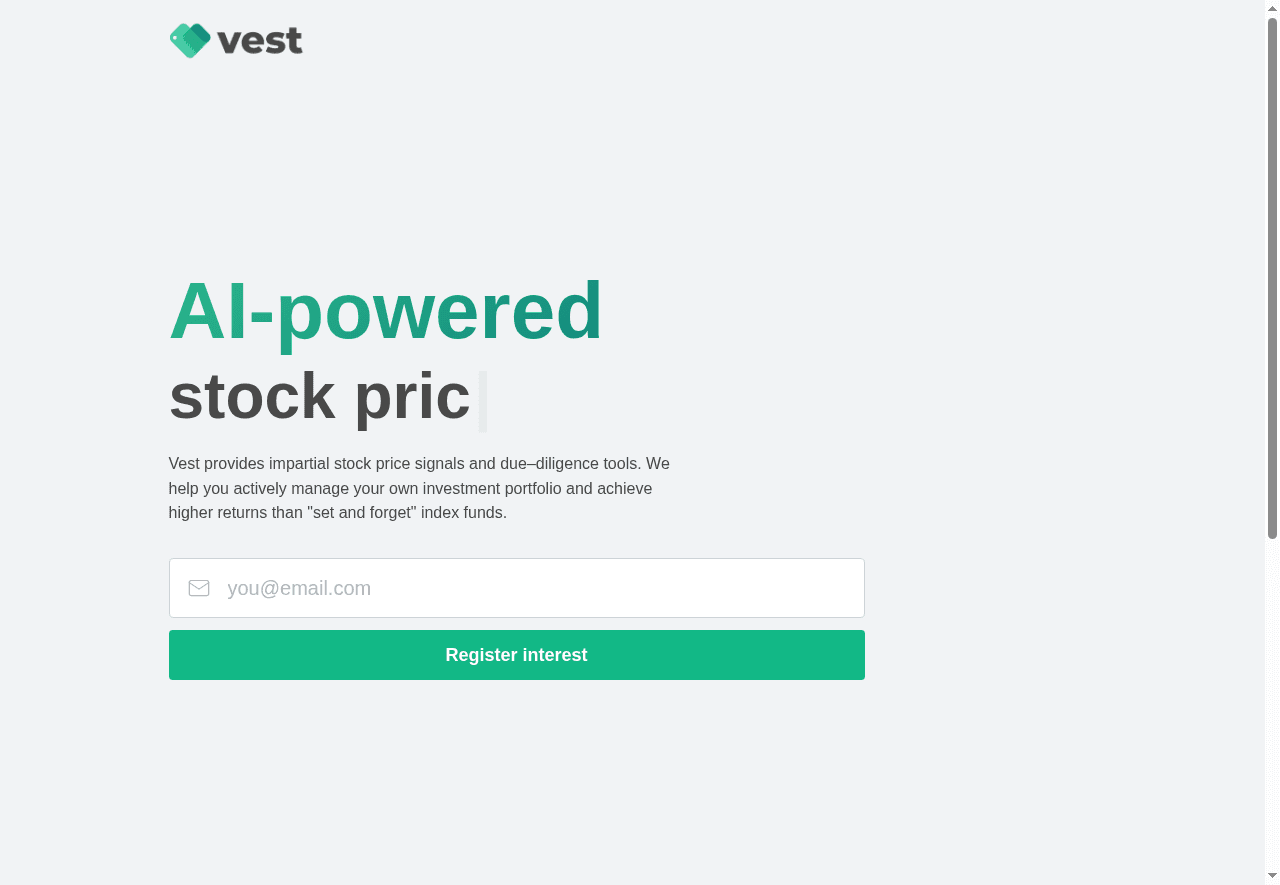This screenshot has width=1280, height=885.
Task: Click the blinking cursor after "stock pric"
Action: [483, 401]
